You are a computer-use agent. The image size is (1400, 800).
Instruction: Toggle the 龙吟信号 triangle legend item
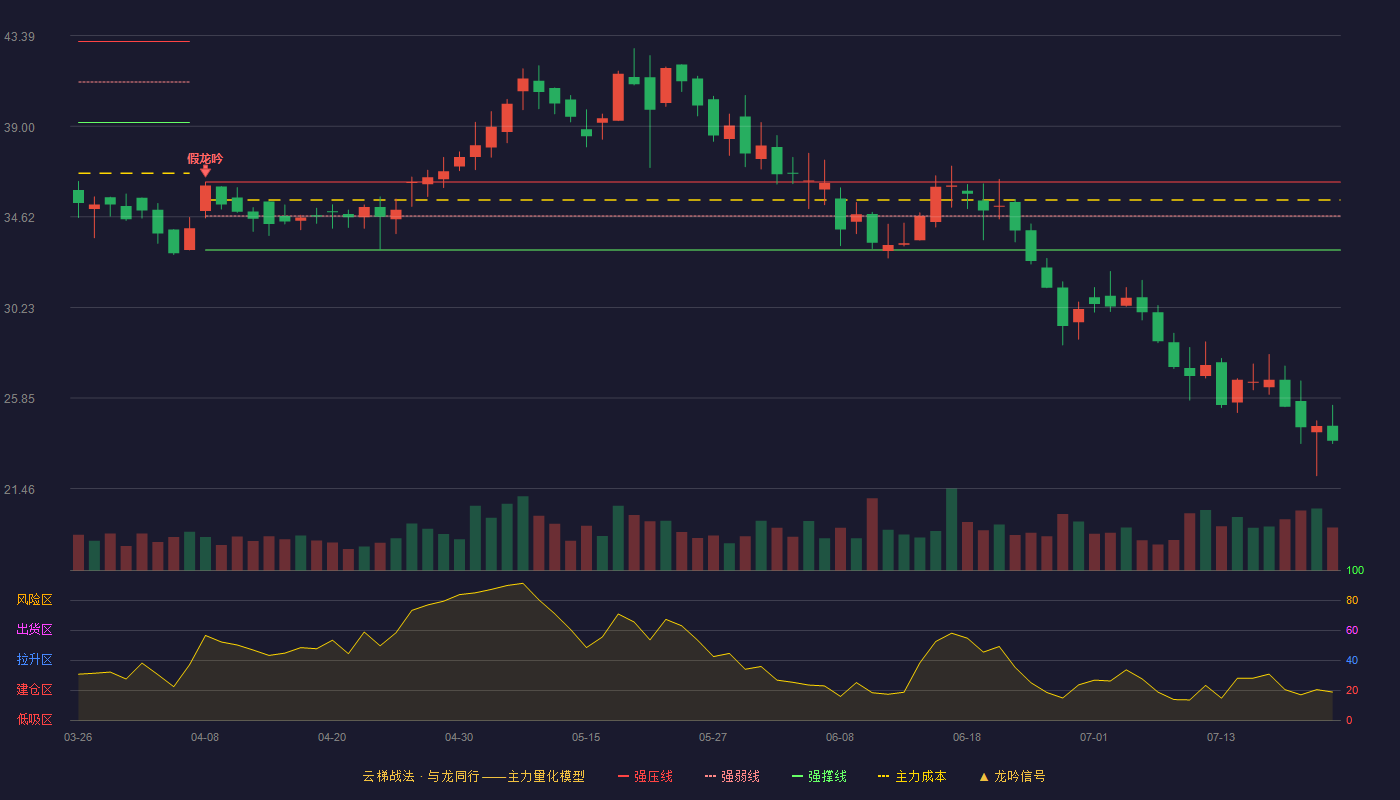point(1012,776)
